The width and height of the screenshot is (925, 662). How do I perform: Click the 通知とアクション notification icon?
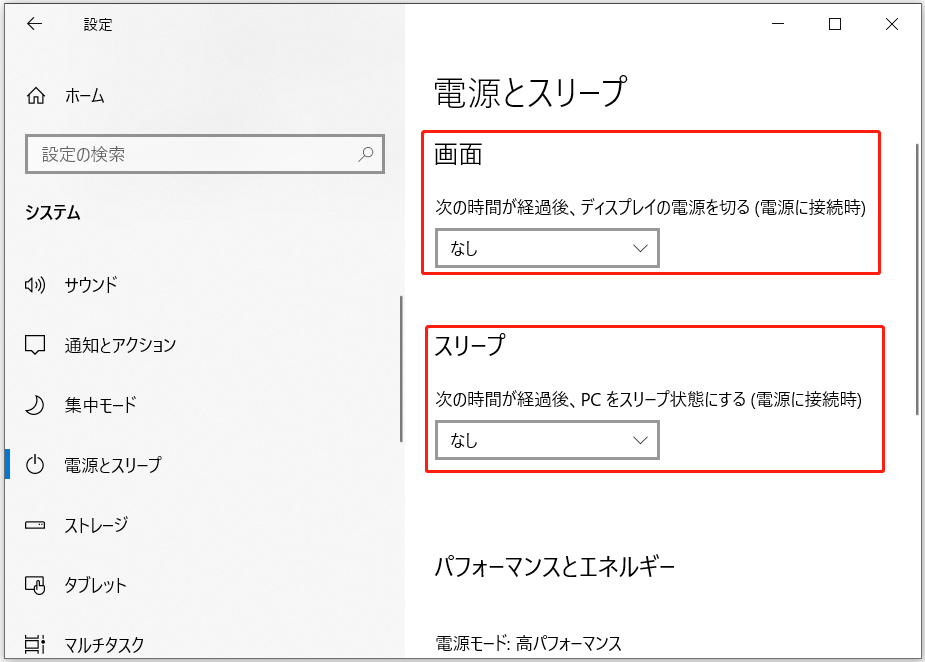coord(34,344)
